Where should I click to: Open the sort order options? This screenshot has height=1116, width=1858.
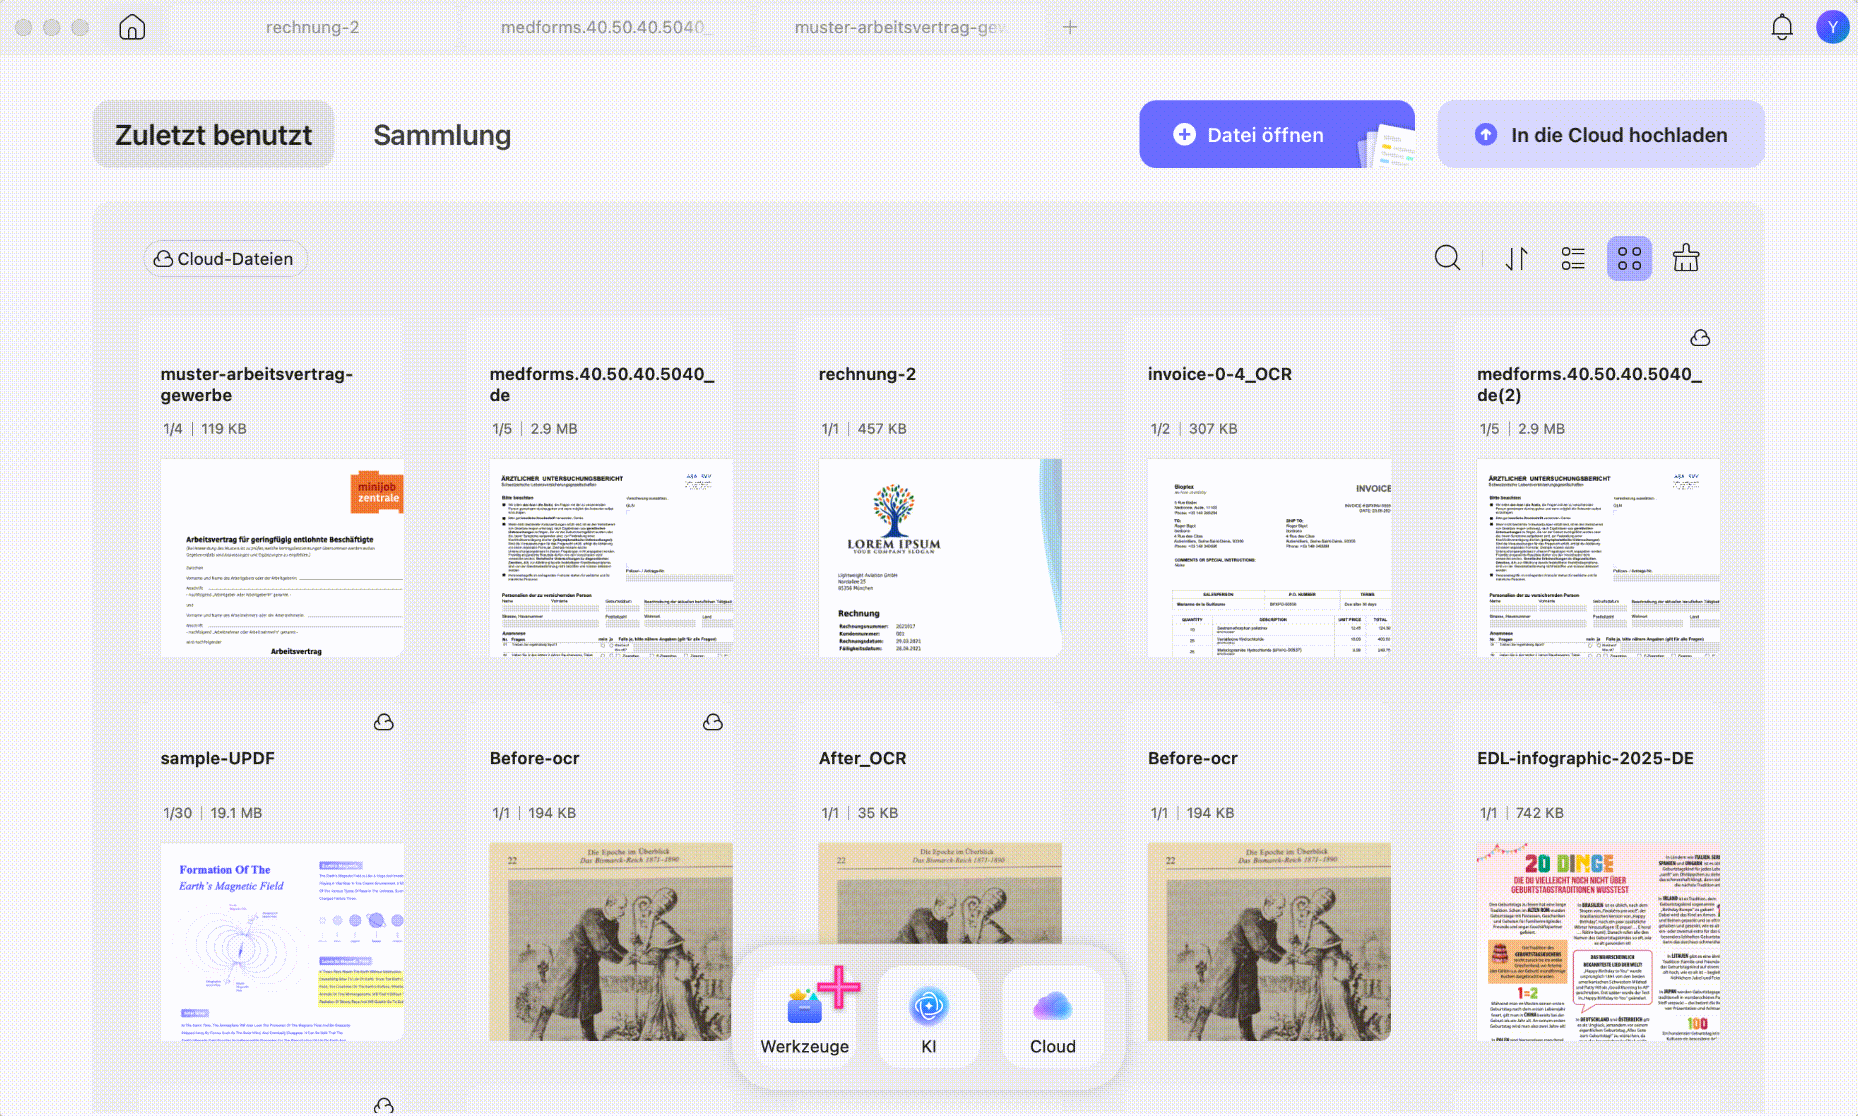point(1517,258)
